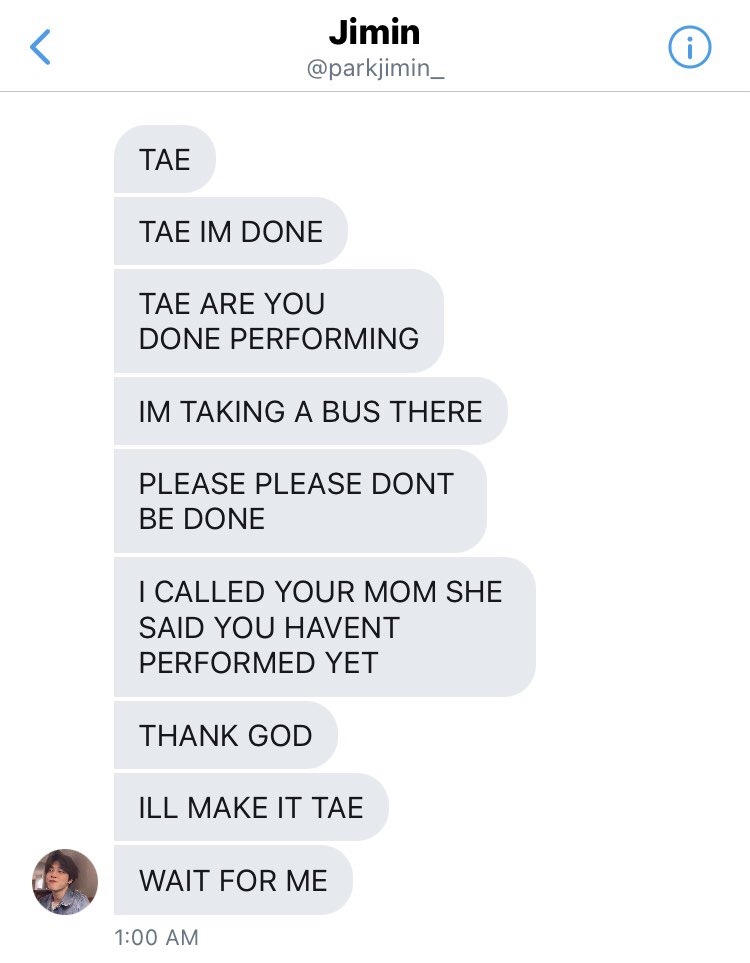Tap the @parkjimin_ handle
750x963 pixels.
tap(375, 68)
